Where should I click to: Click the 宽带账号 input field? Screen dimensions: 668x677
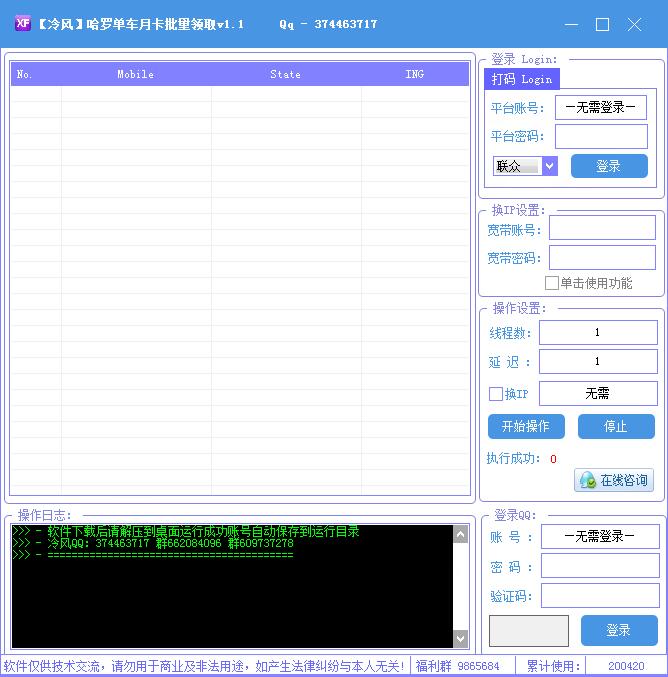pos(602,228)
